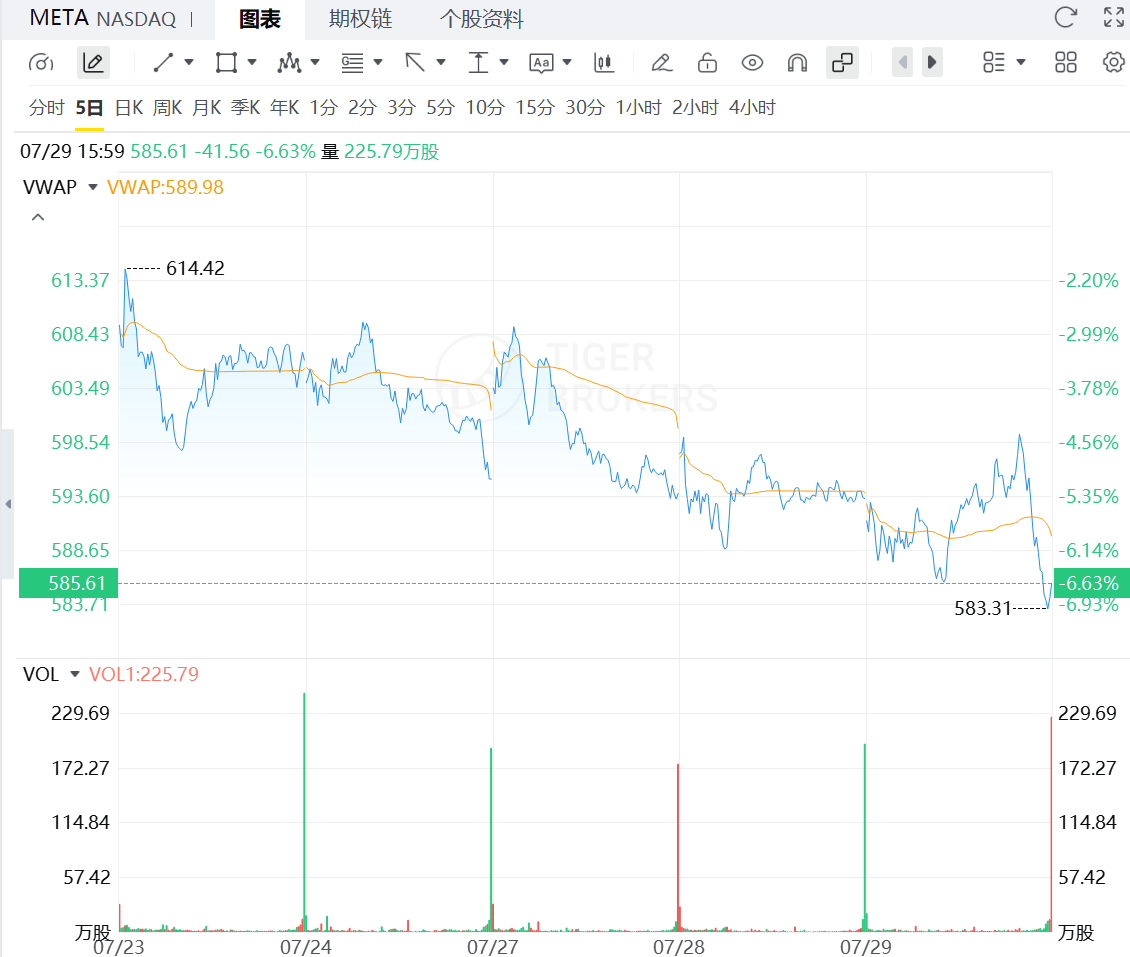This screenshot has width=1130, height=957.
Task: Collapse indicator panel with up chevron
Action: point(38,217)
